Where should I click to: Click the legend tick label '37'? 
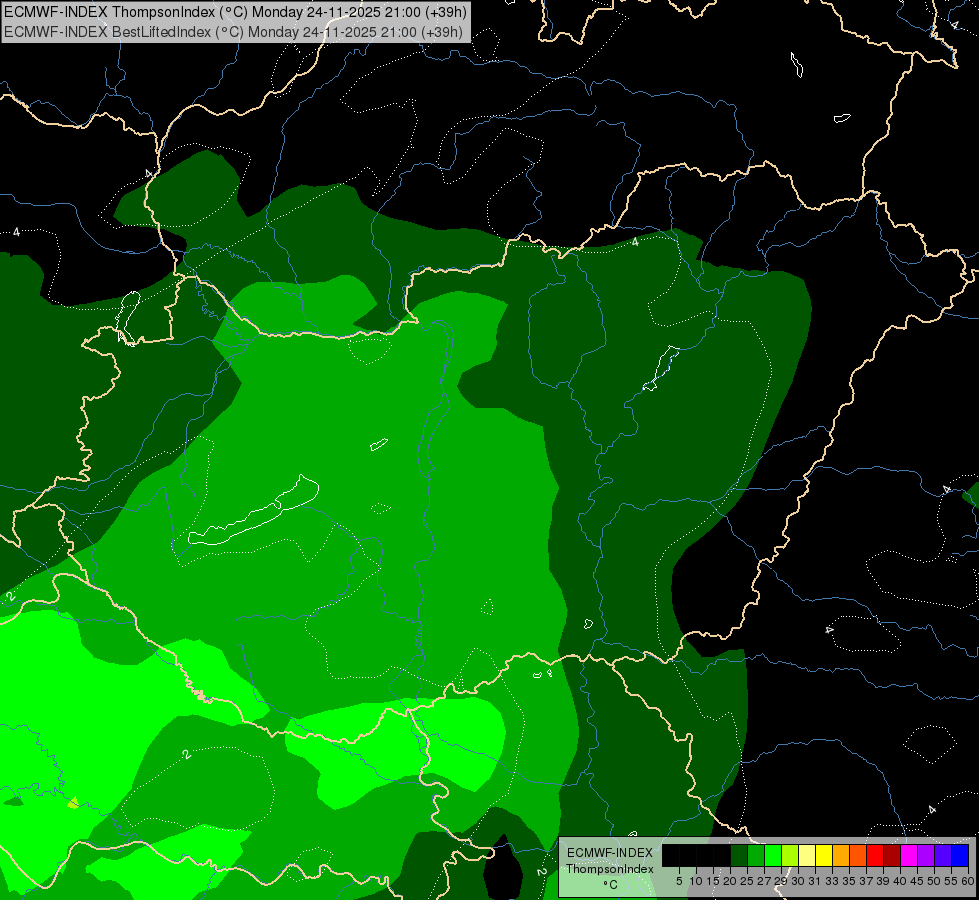click(866, 881)
